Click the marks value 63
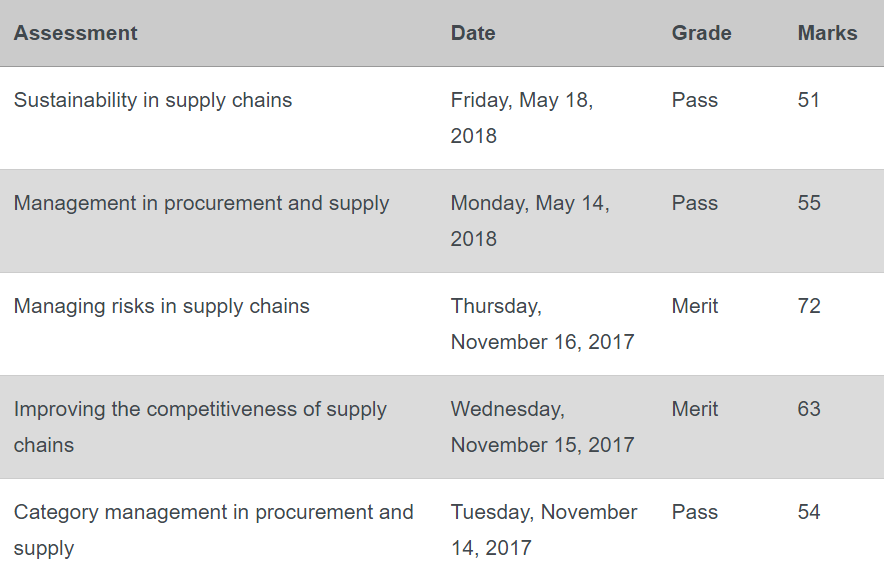Image resolution: width=886 pixels, height=579 pixels. pyautogui.click(x=809, y=409)
